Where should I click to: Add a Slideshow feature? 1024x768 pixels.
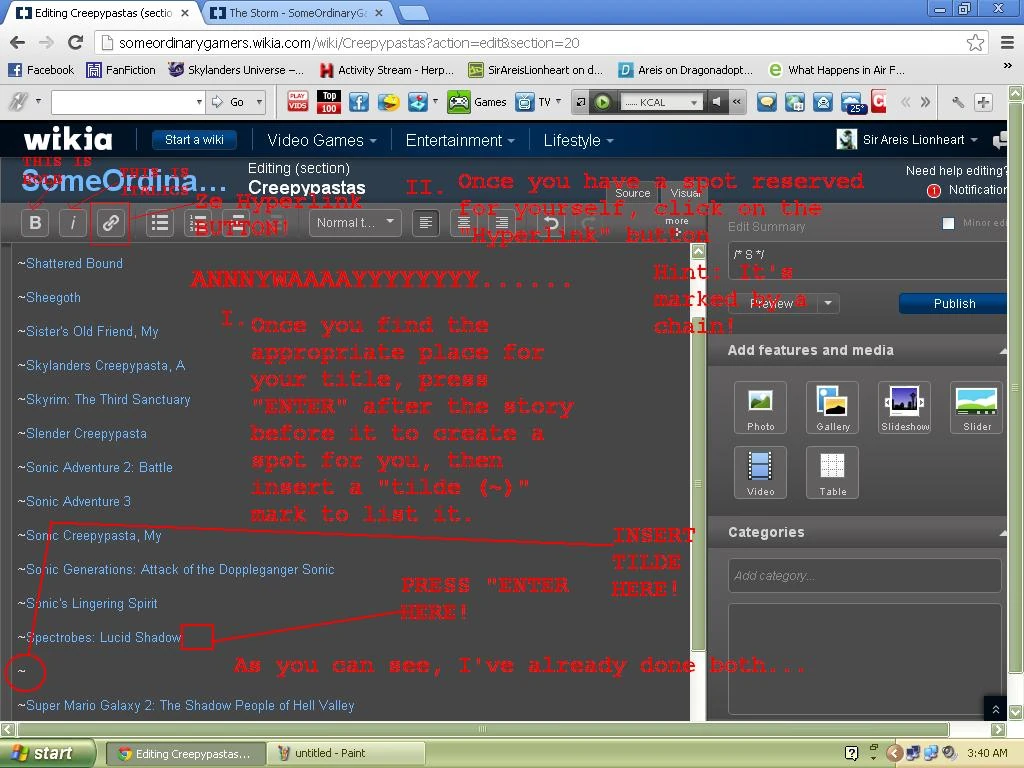click(904, 408)
